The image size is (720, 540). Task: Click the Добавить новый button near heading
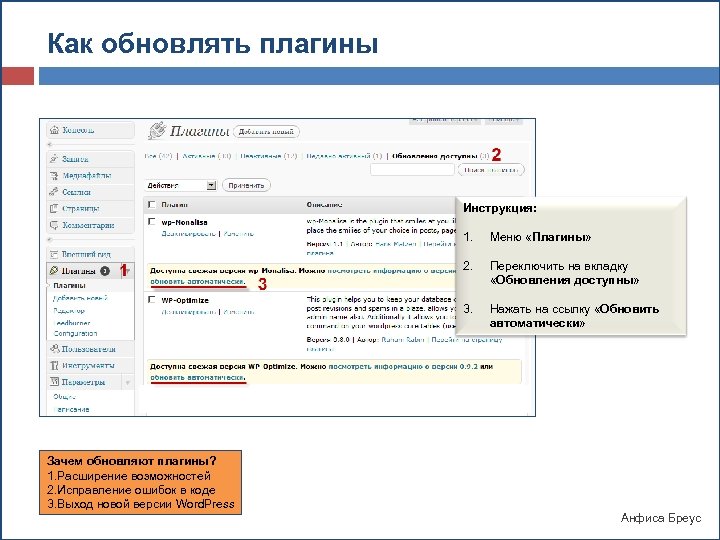266,132
